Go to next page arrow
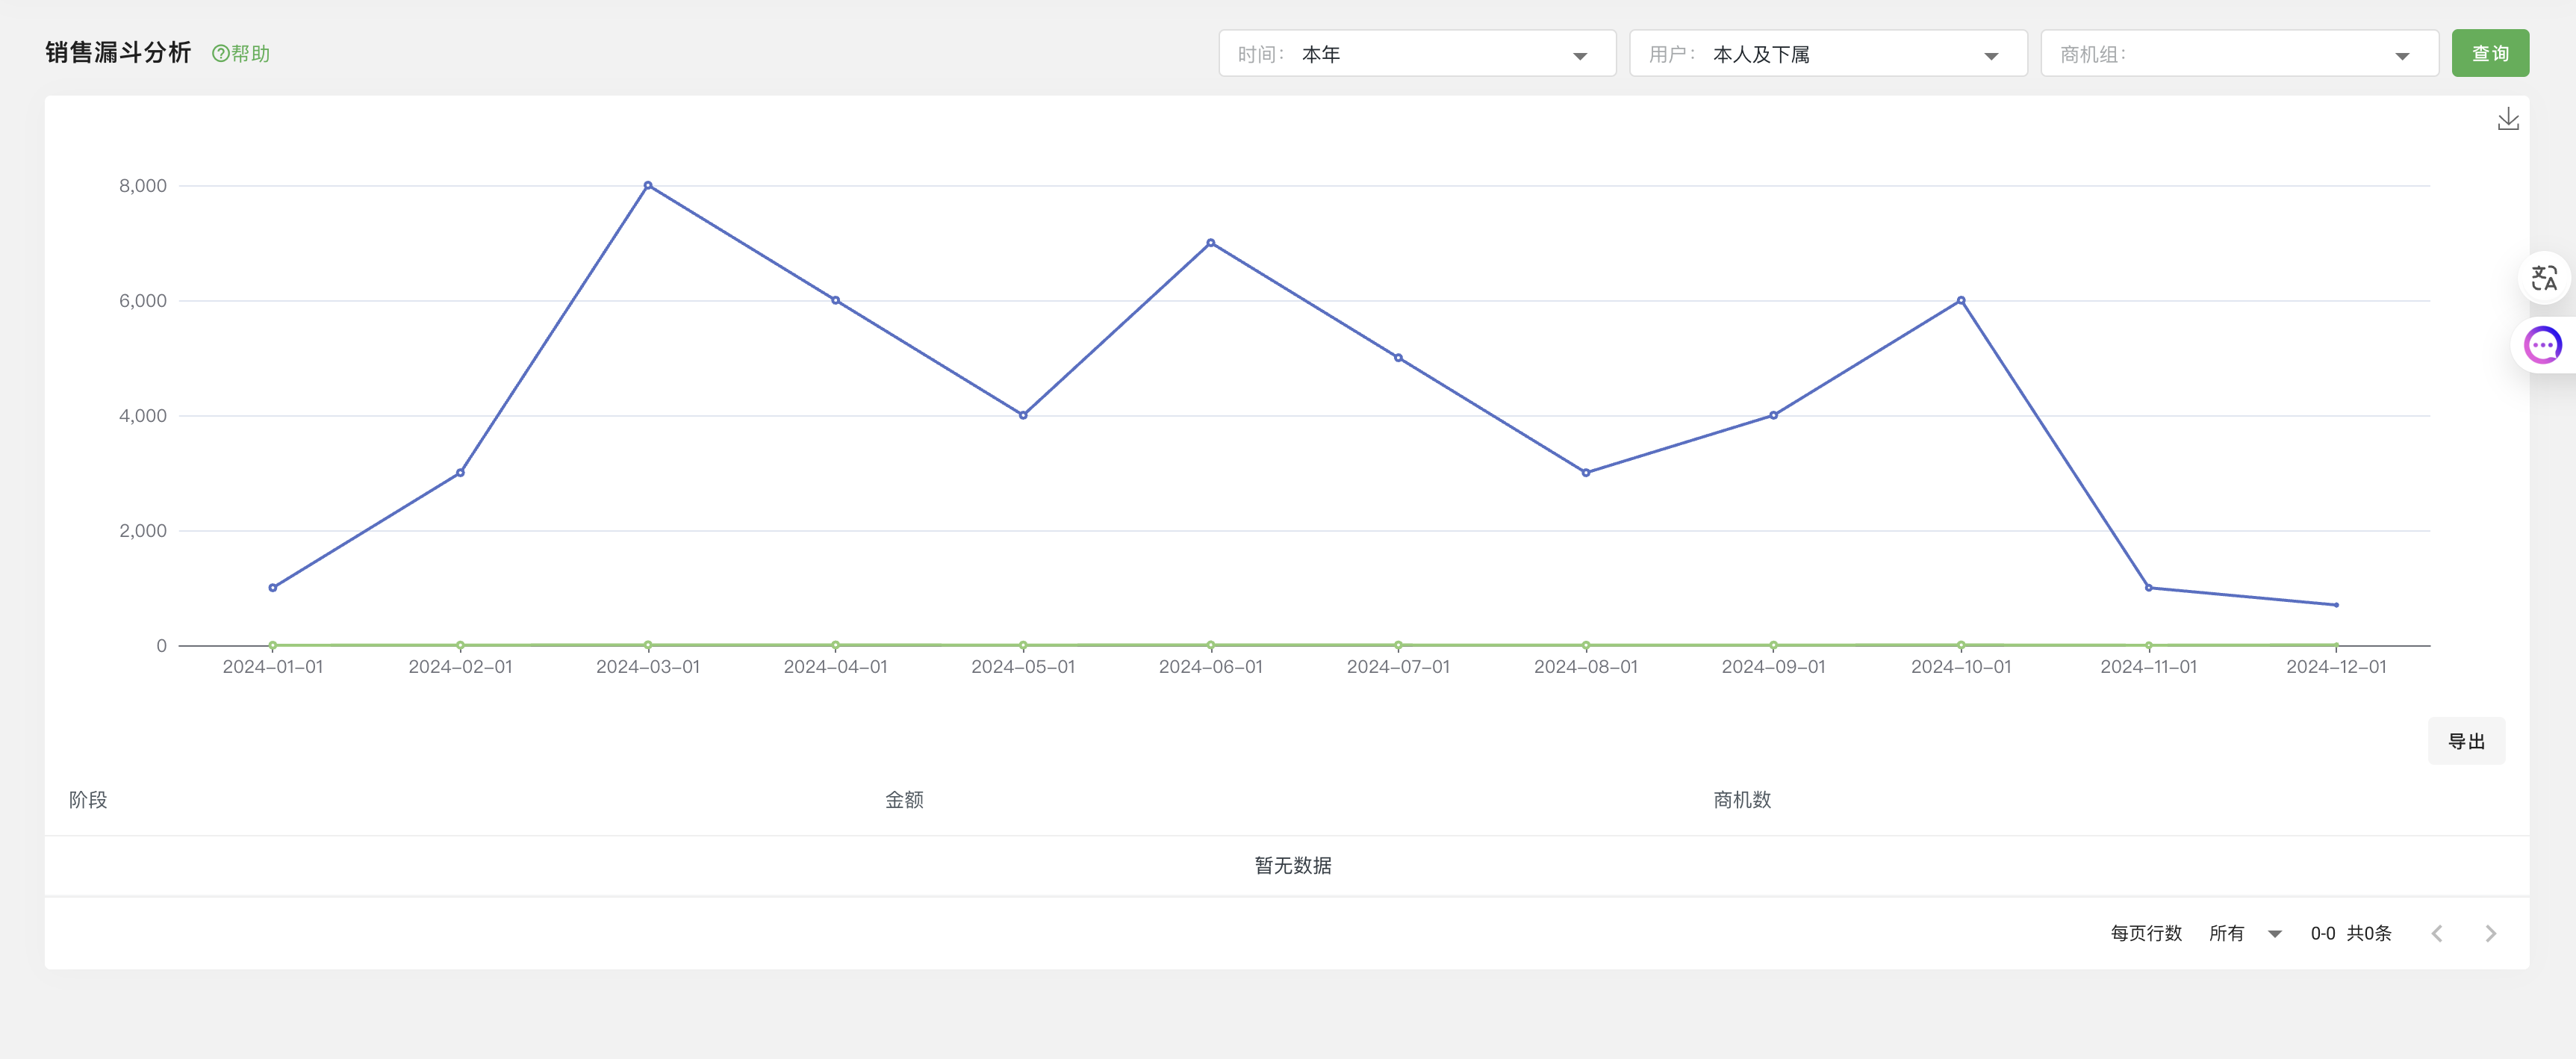 coord(2490,933)
